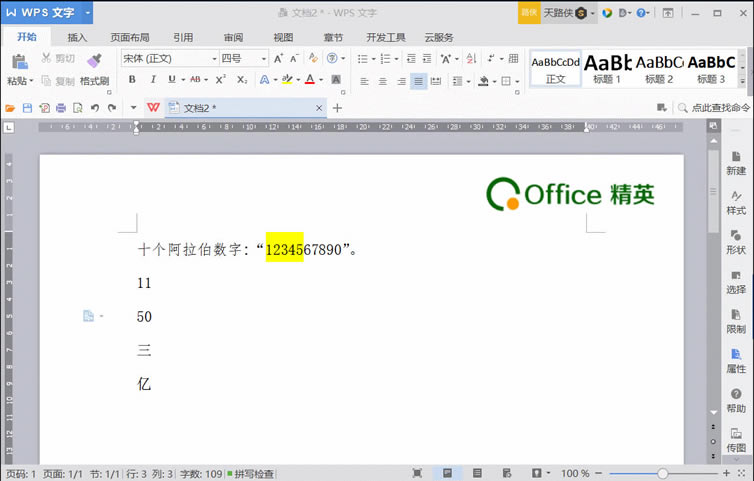
Task: Switch to the 视图 tab
Action: tap(283, 38)
